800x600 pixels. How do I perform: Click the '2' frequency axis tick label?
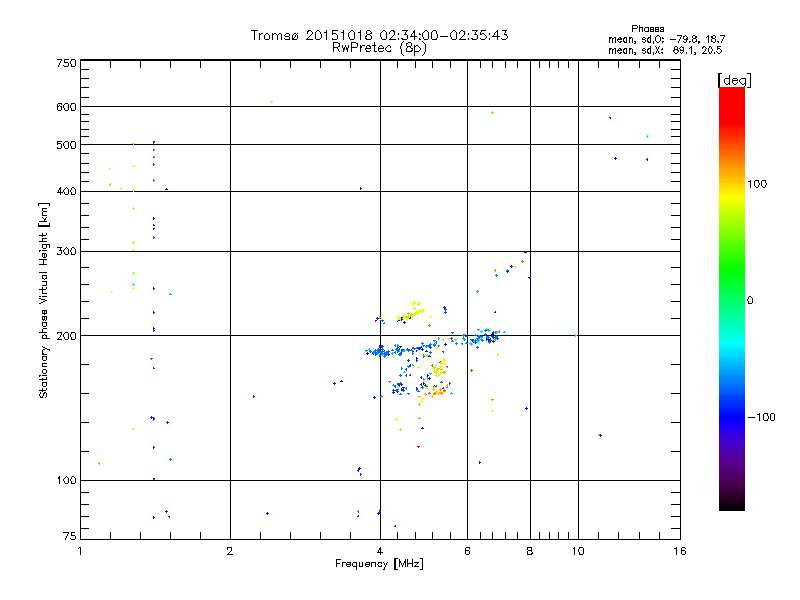[x=230, y=551]
